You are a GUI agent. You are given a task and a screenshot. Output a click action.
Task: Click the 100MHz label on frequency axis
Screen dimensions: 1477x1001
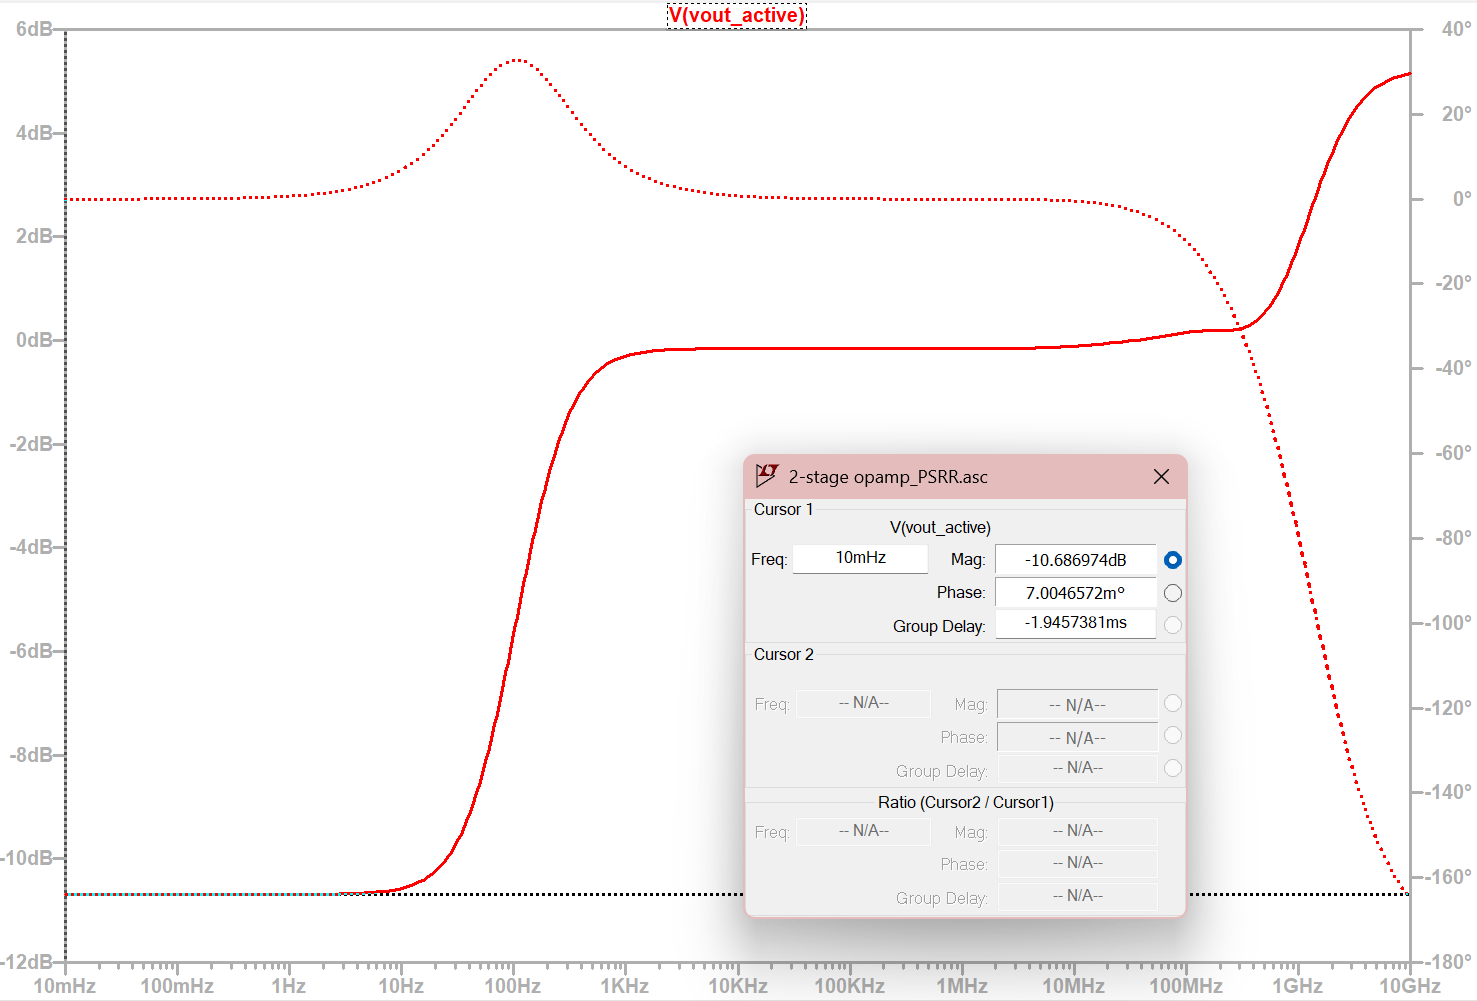click(1185, 986)
